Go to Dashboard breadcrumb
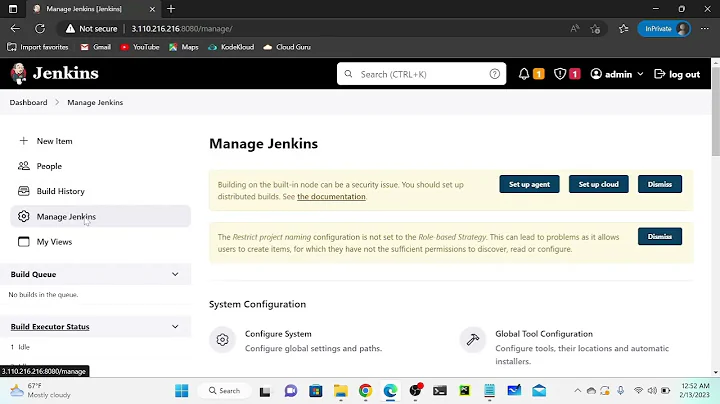The width and height of the screenshot is (720, 404). pos(28,102)
